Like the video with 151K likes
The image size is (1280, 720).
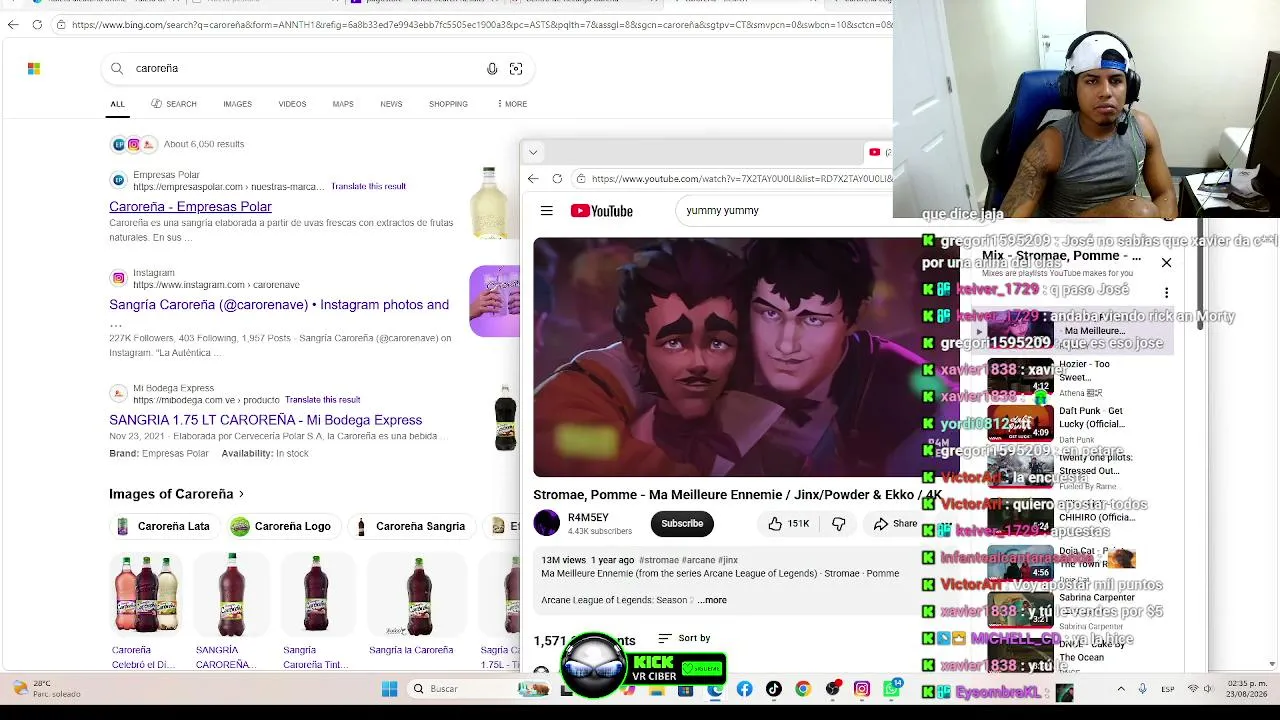[790, 524]
